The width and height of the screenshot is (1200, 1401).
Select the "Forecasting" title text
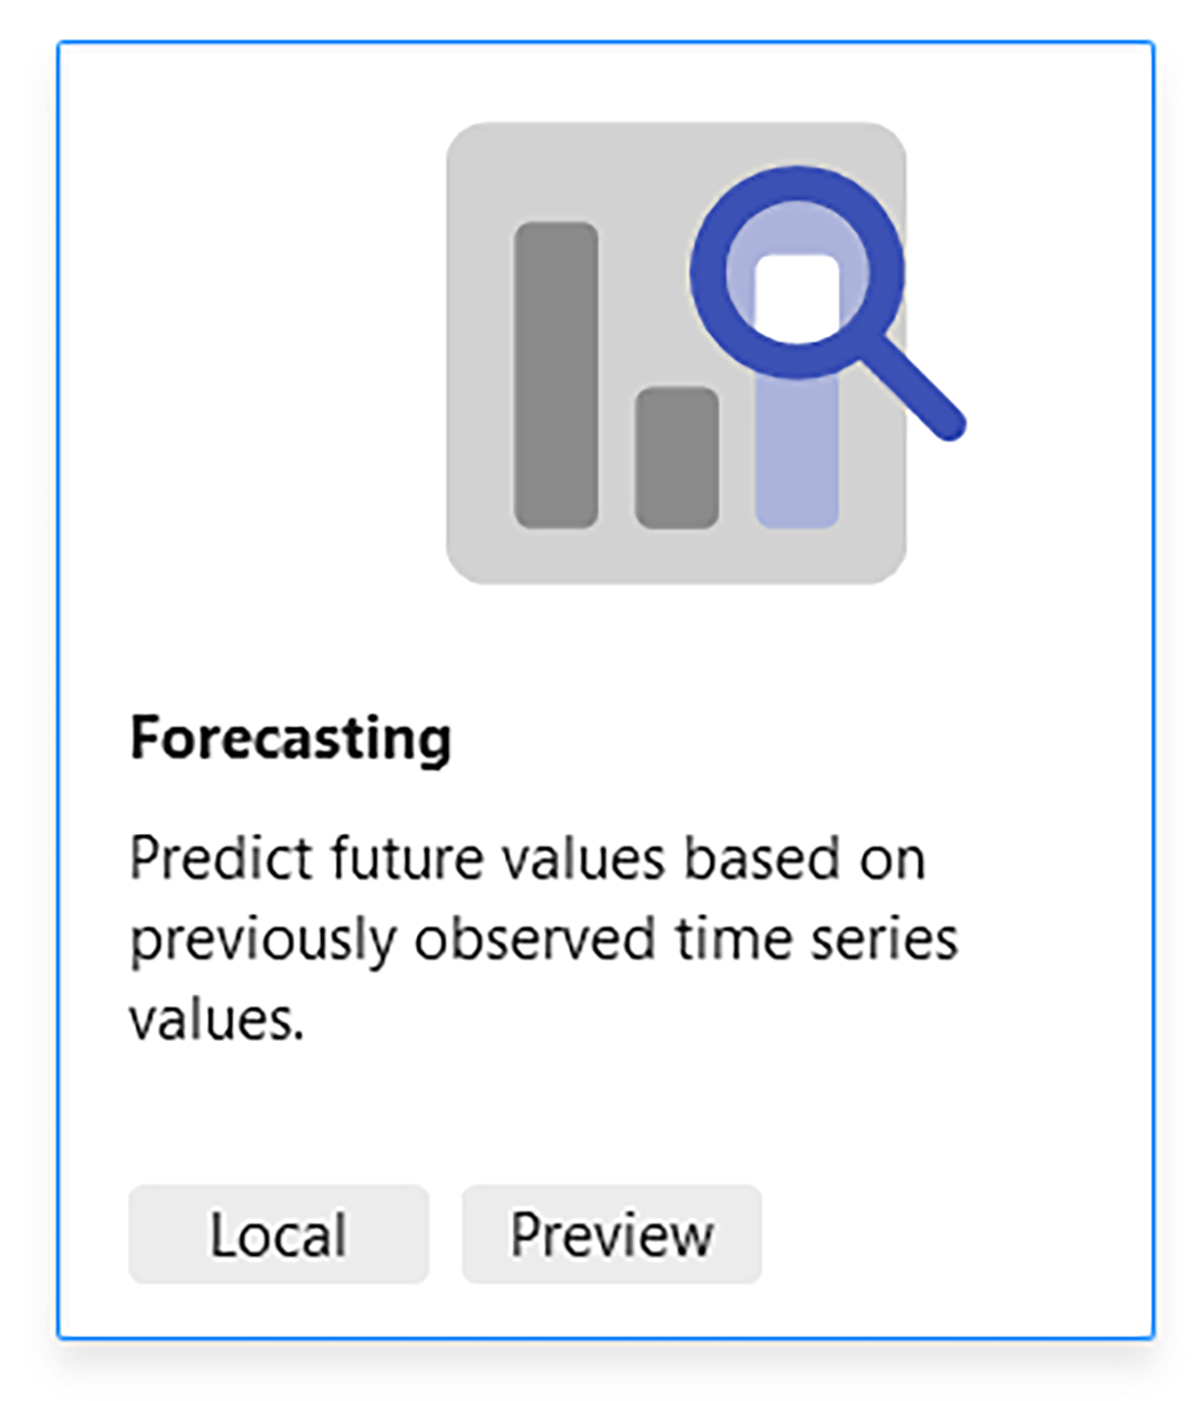click(x=291, y=738)
